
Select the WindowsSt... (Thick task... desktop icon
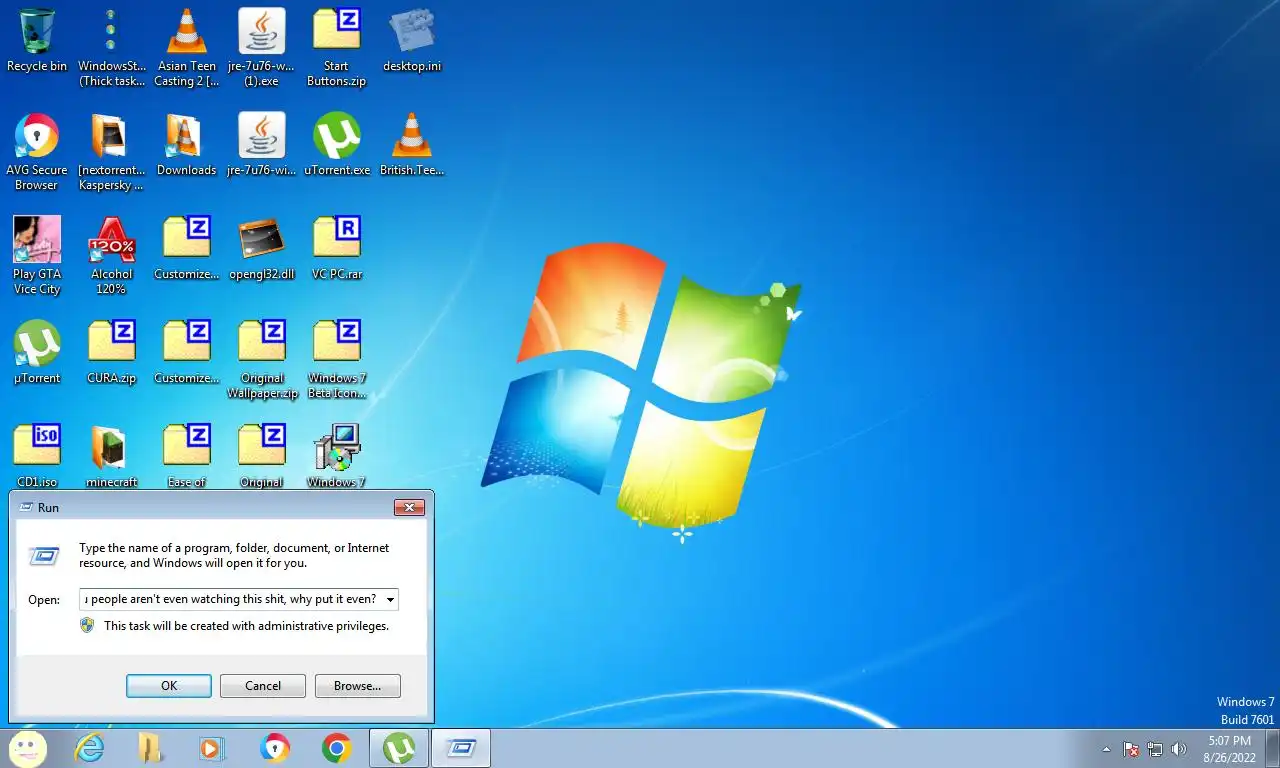point(112,47)
